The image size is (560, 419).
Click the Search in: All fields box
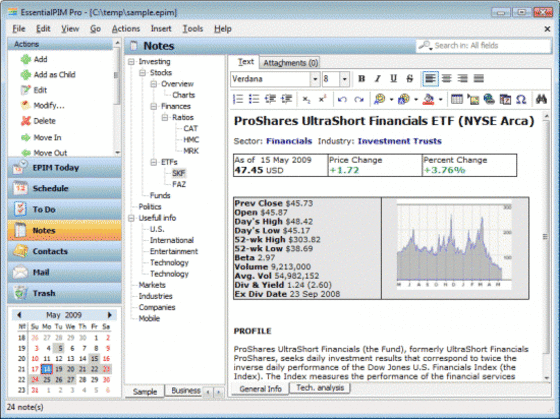click(x=483, y=46)
